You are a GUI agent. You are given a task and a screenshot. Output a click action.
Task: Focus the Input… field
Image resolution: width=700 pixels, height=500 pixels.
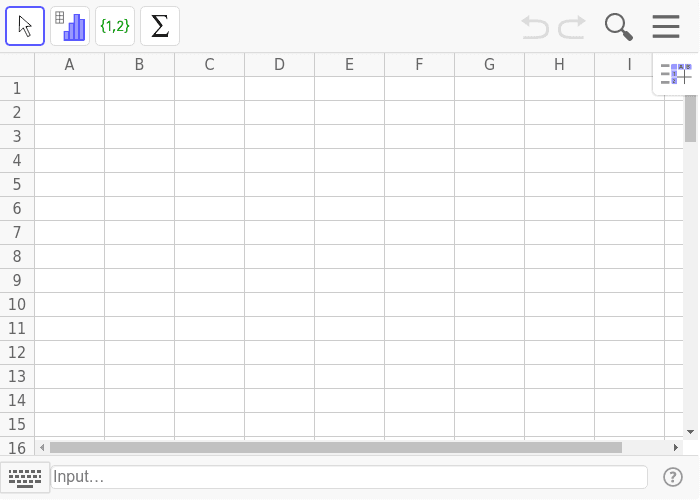pyautogui.click(x=349, y=477)
